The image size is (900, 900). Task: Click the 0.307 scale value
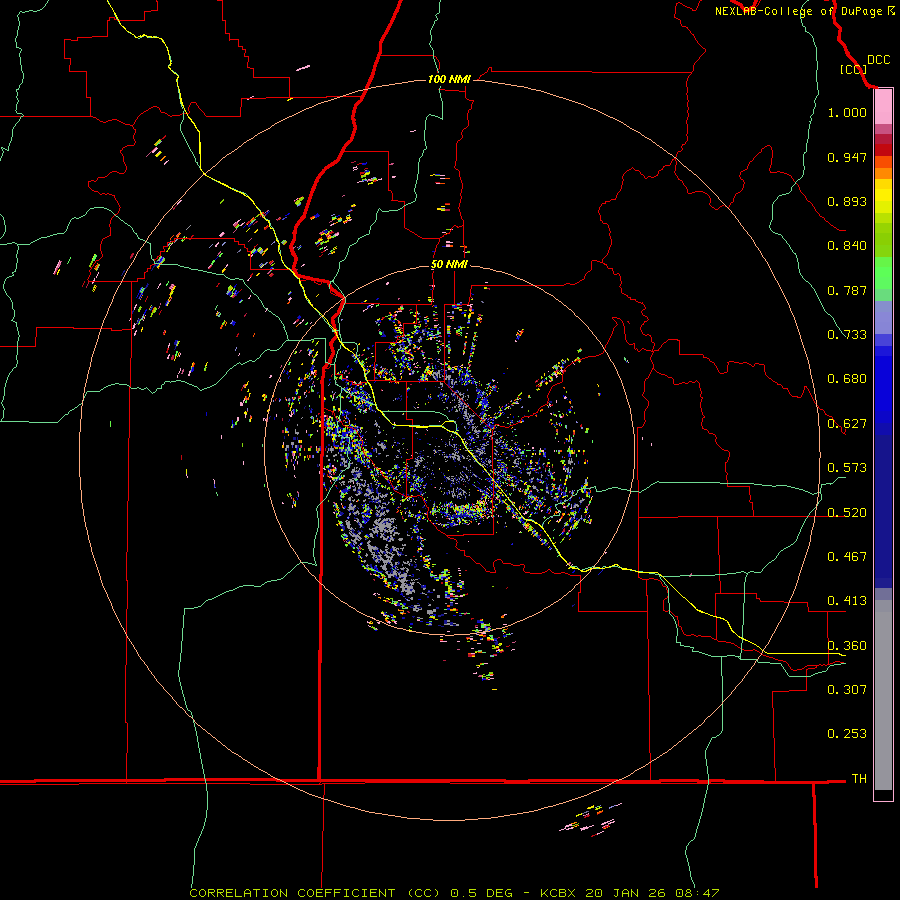pos(847,690)
